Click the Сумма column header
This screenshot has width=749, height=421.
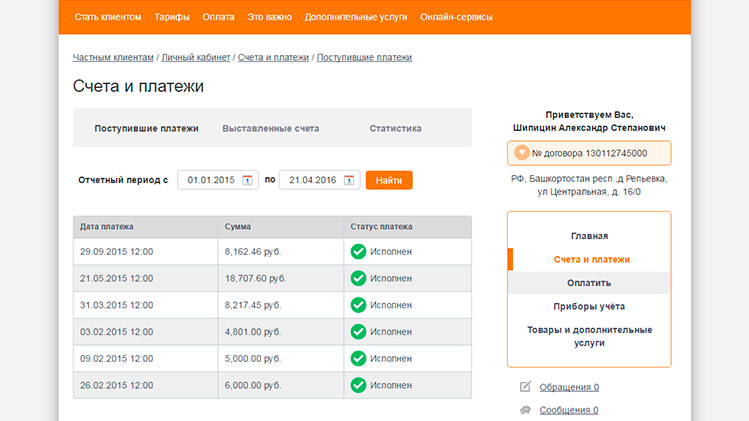281,227
